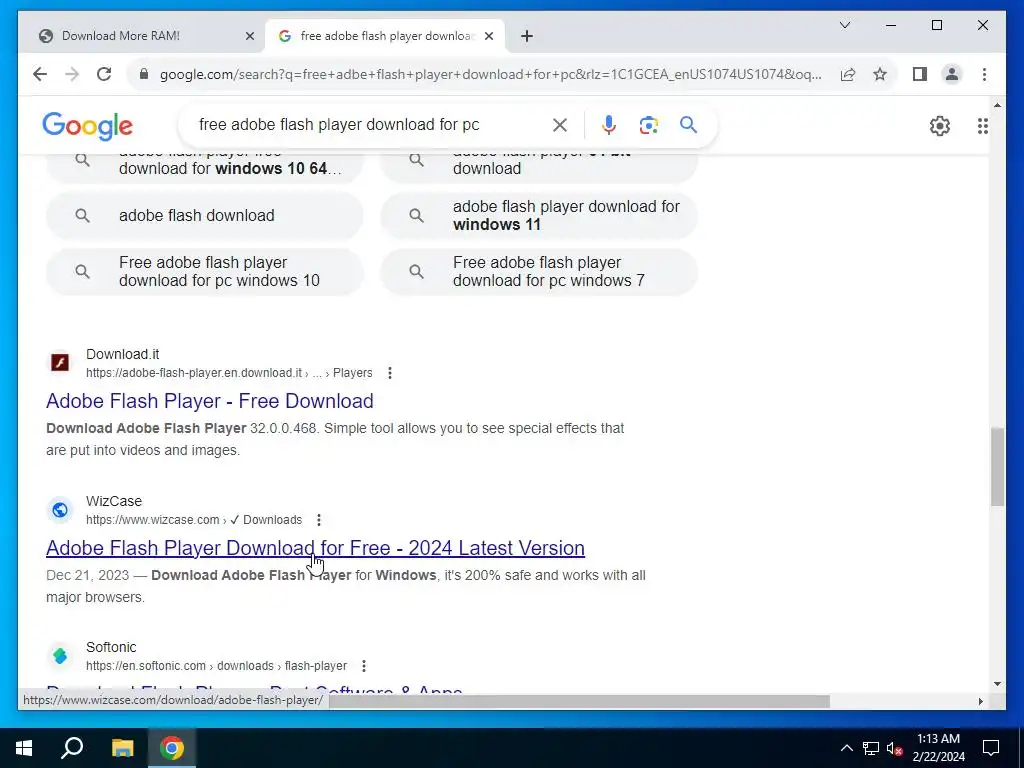This screenshot has height=768, width=1024.
Task: Open Chrome tab search dropdown arrow
Action: 844,25
